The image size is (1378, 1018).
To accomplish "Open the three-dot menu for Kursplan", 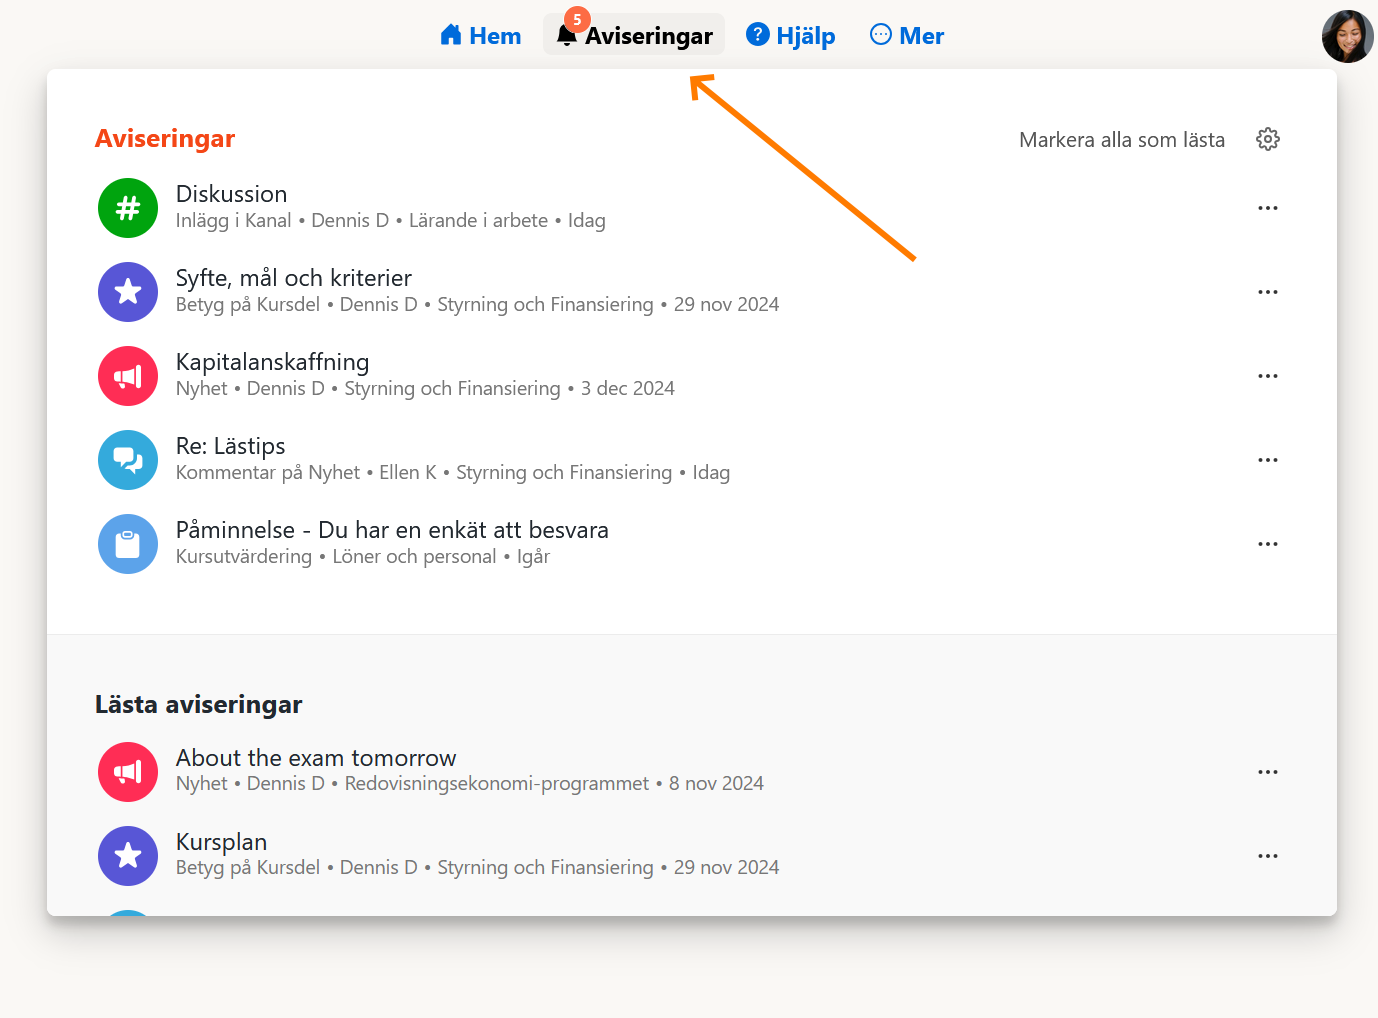I will (x=1268, y=856).
